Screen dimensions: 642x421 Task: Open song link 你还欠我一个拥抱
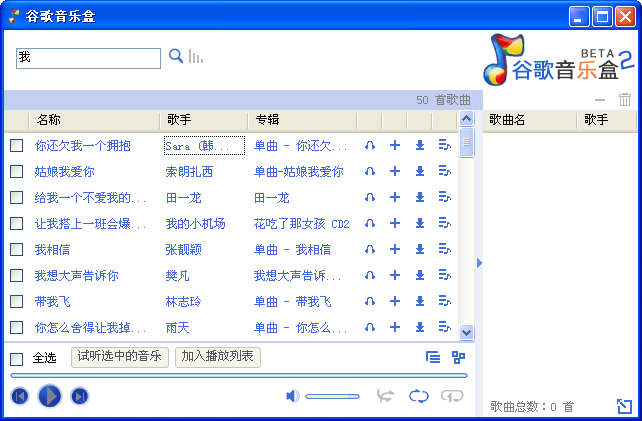pos(83,145)
